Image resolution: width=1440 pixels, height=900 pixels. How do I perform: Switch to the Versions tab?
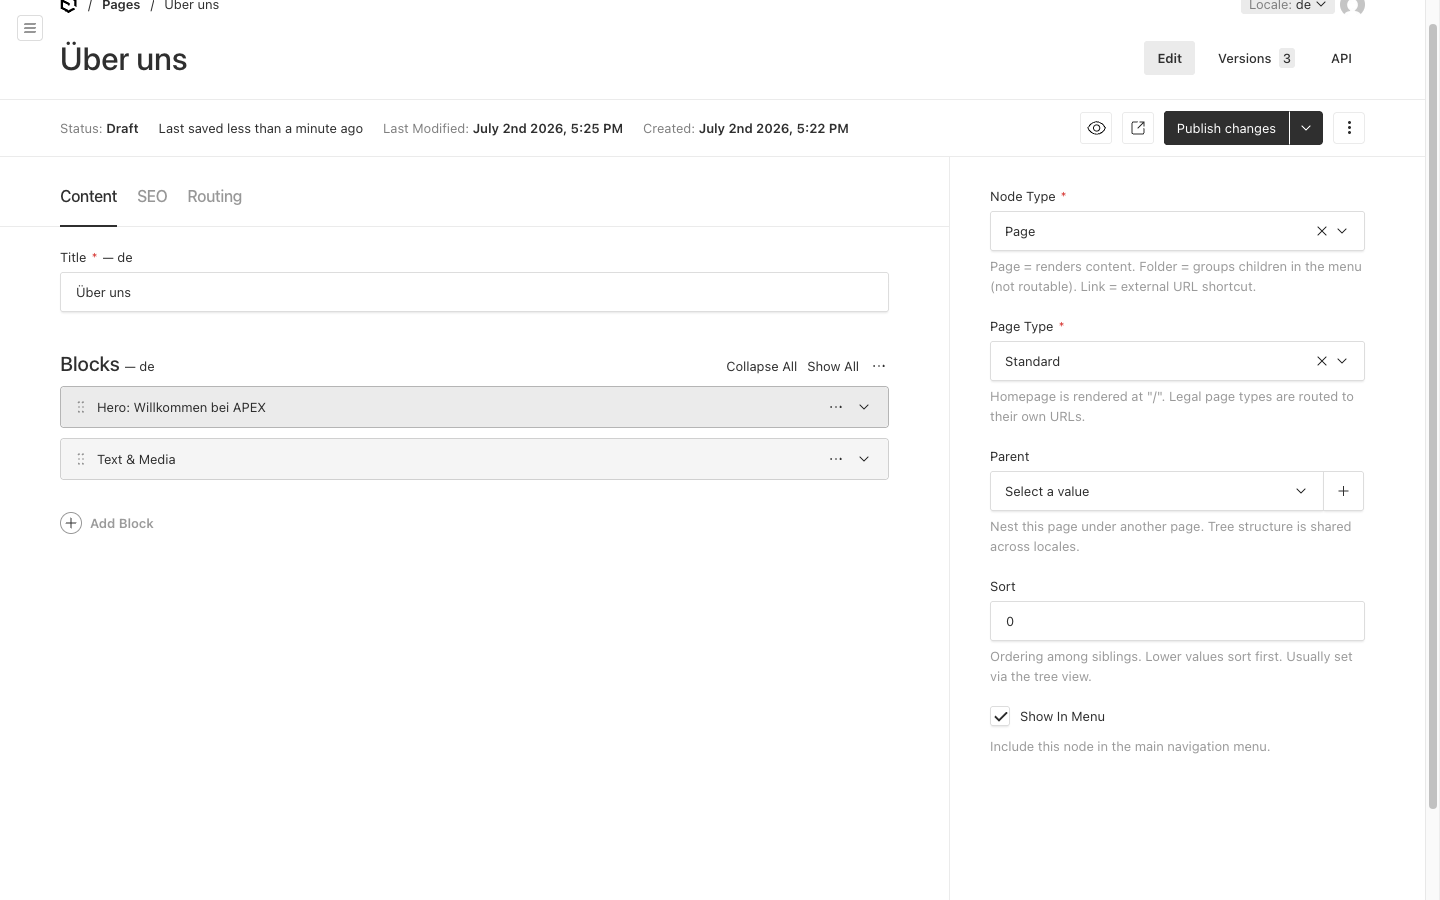[1256, 58]
